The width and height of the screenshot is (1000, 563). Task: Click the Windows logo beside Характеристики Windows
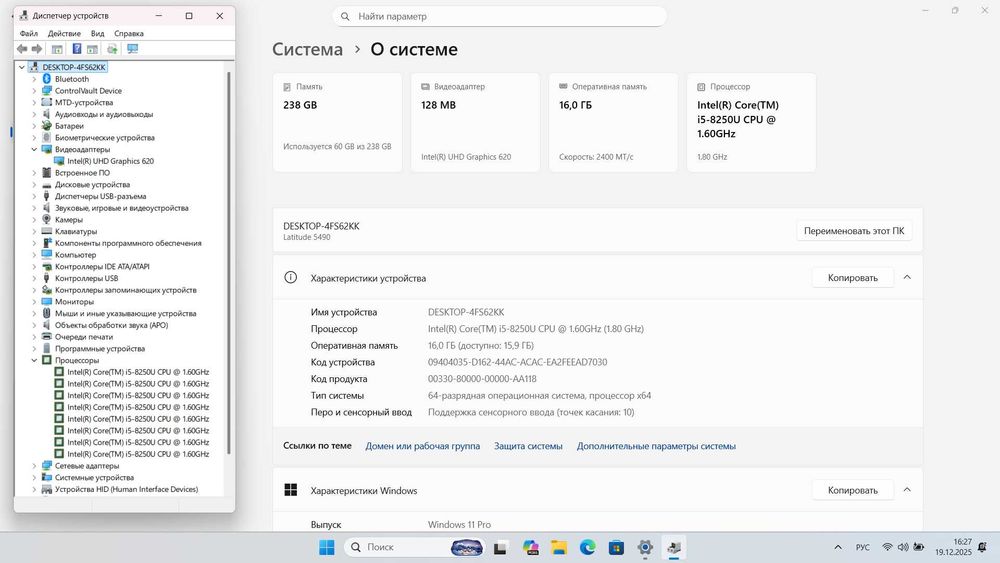[x=291, y=490]
